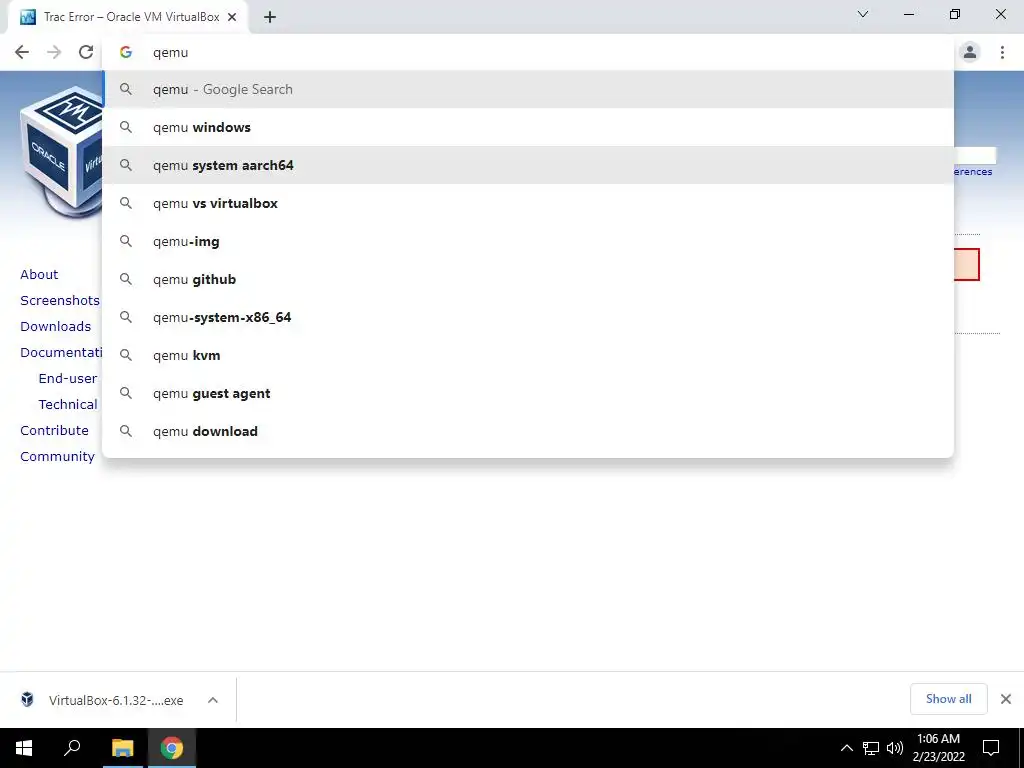1024x768 pixels.
Task: Choose the 'qemu - Google Search' suggestion
Action: coord(528,89)
